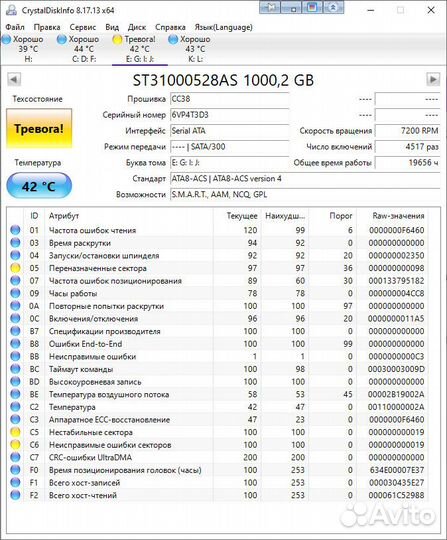This screenshot has width=447, height=540.
Task: Open the Файл menu
Action: point(15,27)
